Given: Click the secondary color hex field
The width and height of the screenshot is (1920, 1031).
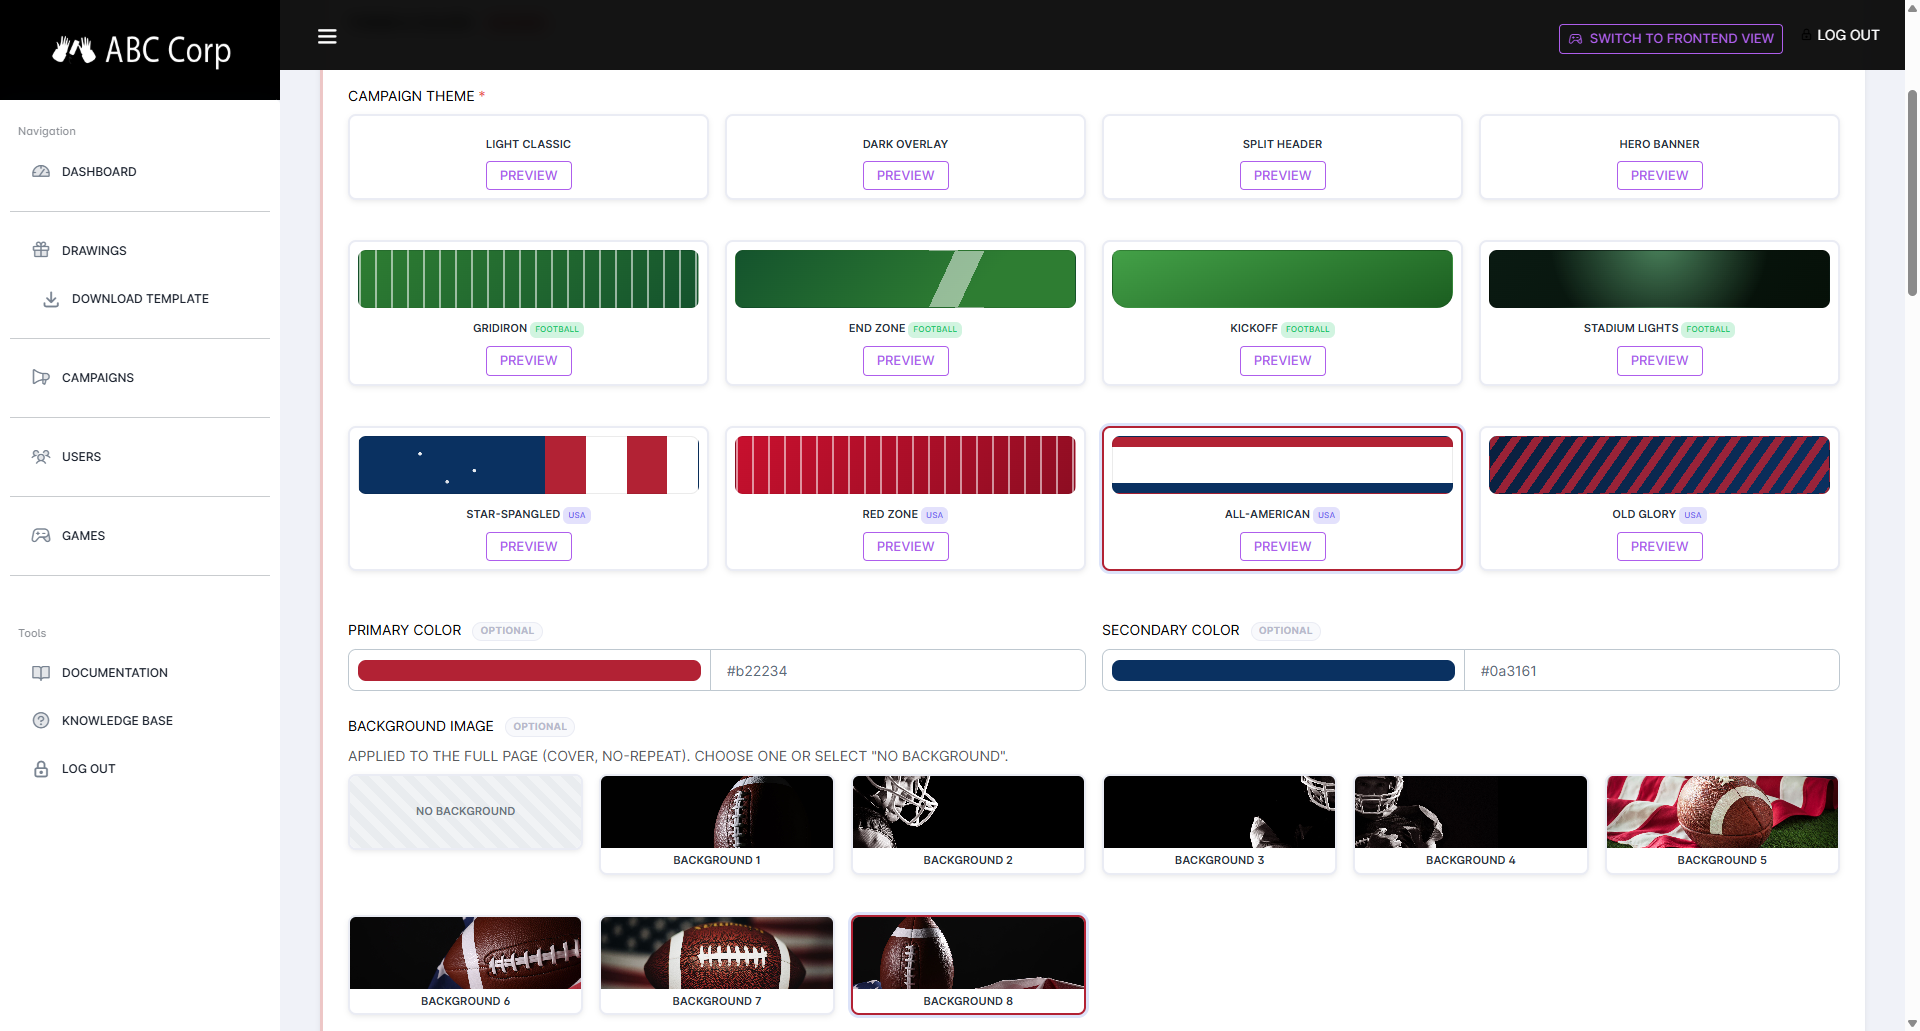Looking at the screenshot, I should click(x=1652, y=671).
